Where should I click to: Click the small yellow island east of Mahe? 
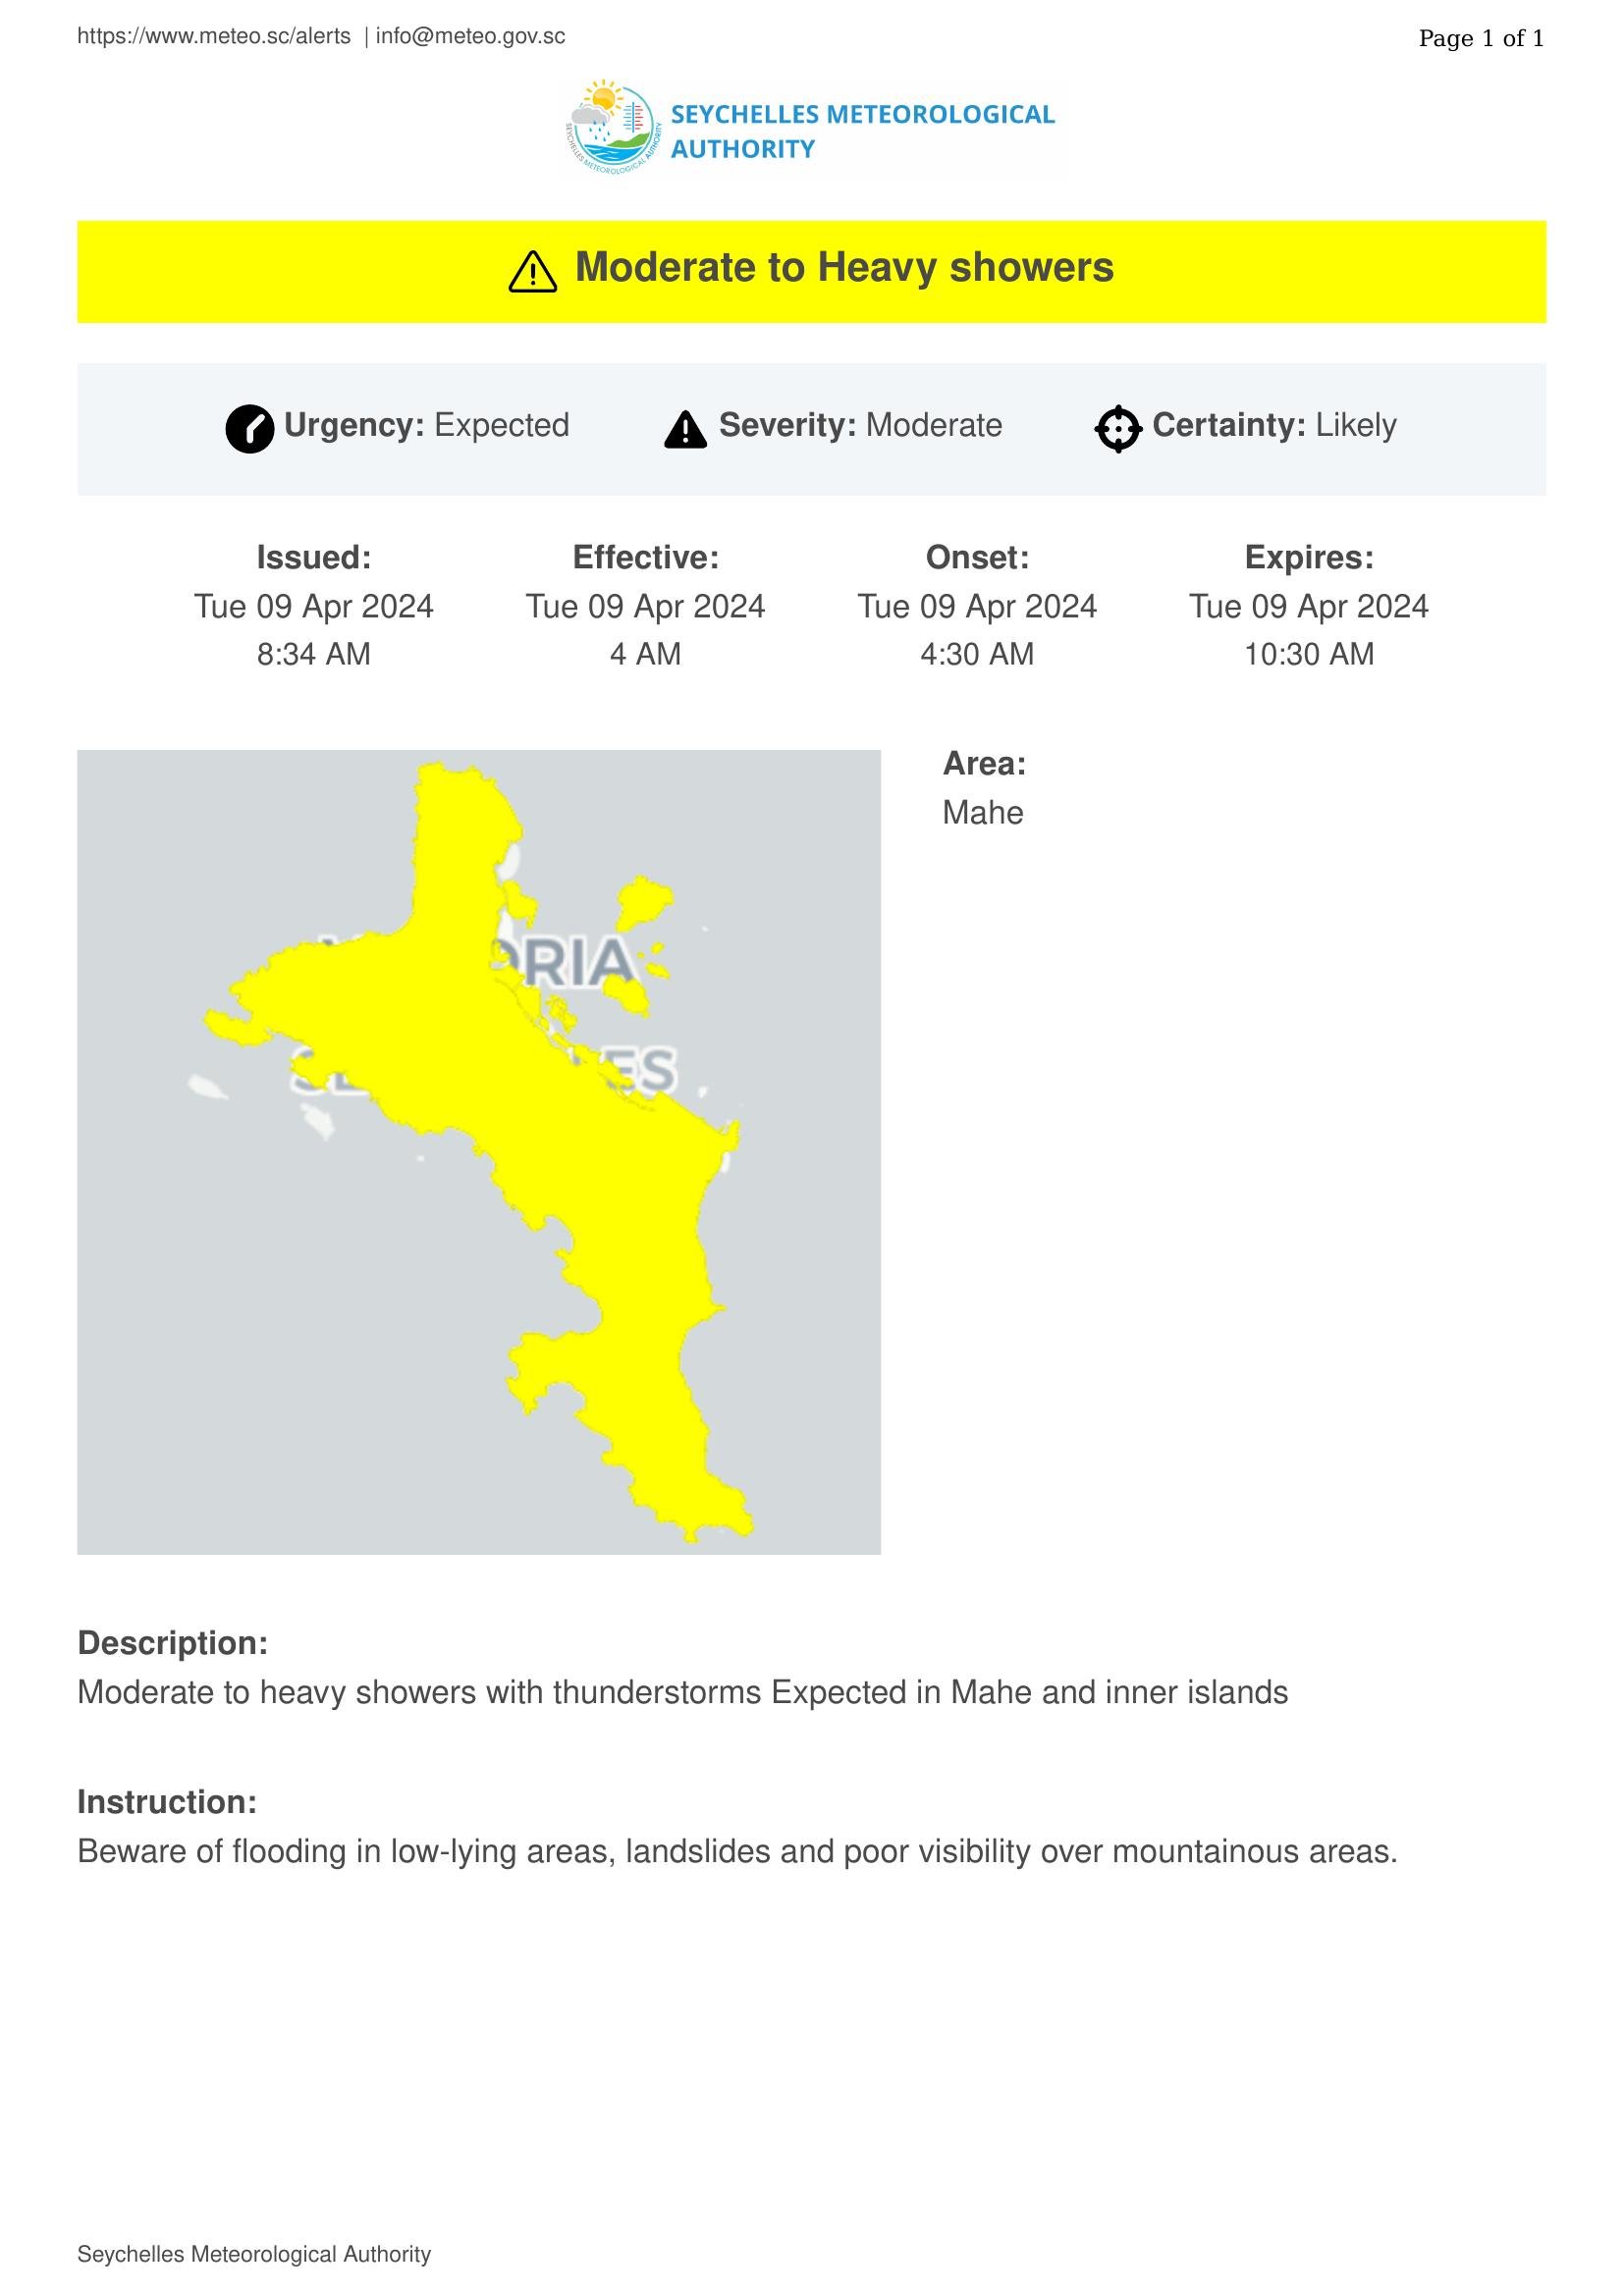pos(640,902)
